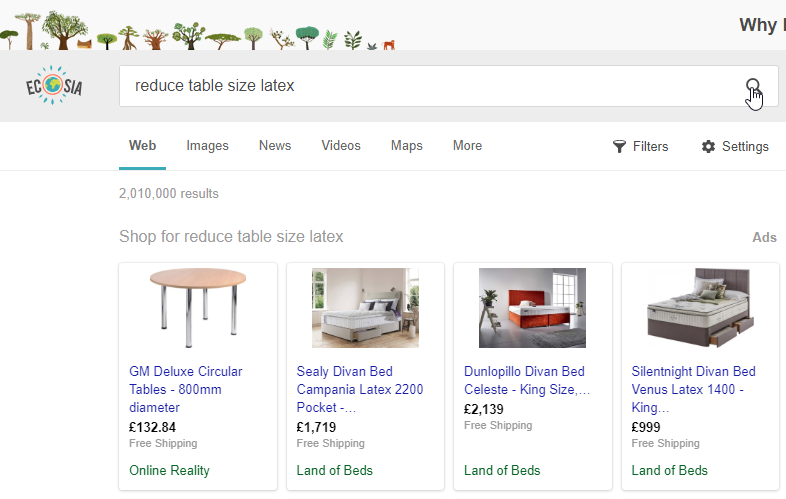
Task: Open the Maps tab
Action: pos(407,145)
